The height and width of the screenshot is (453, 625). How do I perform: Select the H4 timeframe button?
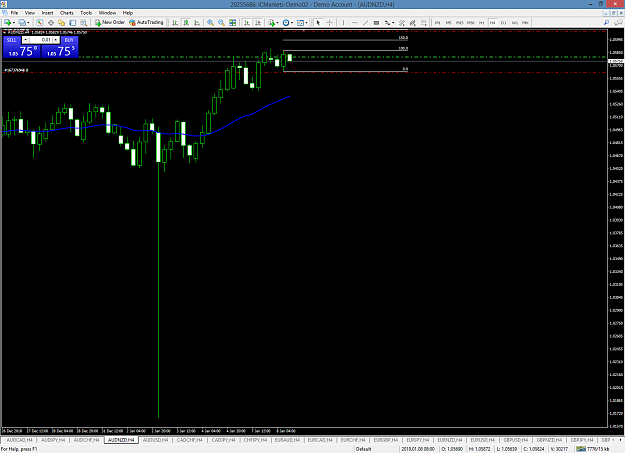[492, 23]
